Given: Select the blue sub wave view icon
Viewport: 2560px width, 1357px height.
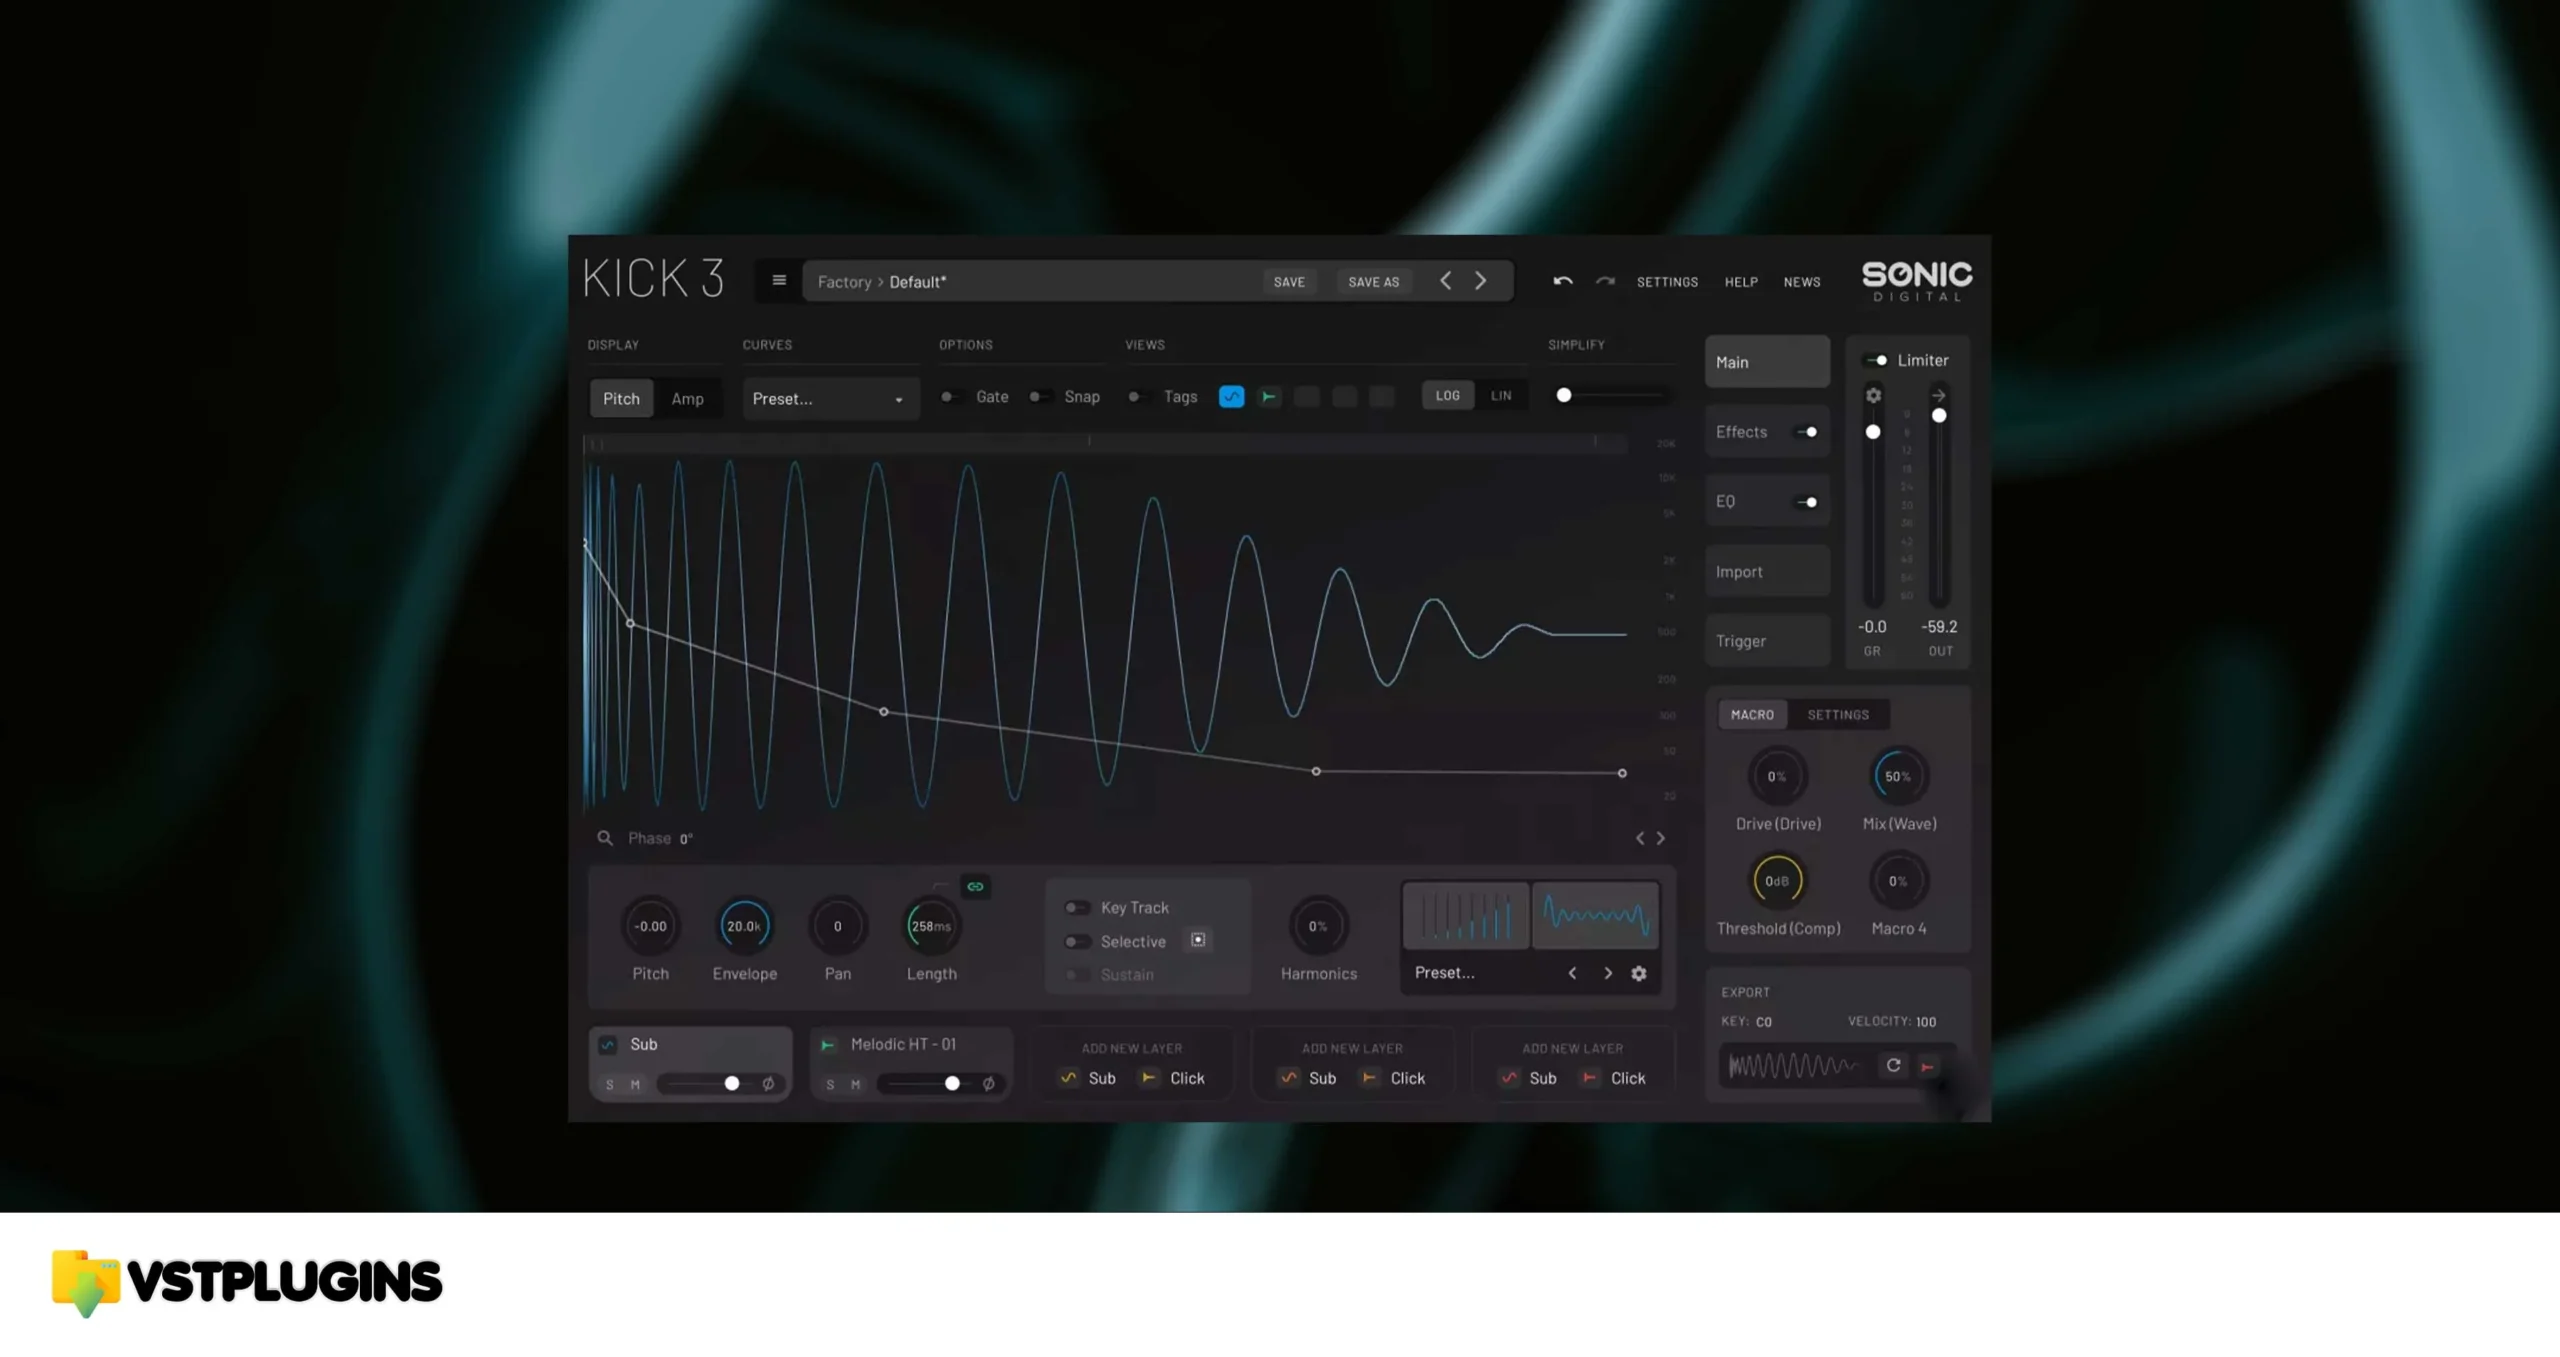Looking at the screenshot, I should pyautogui.click(x=1231, y=397).
